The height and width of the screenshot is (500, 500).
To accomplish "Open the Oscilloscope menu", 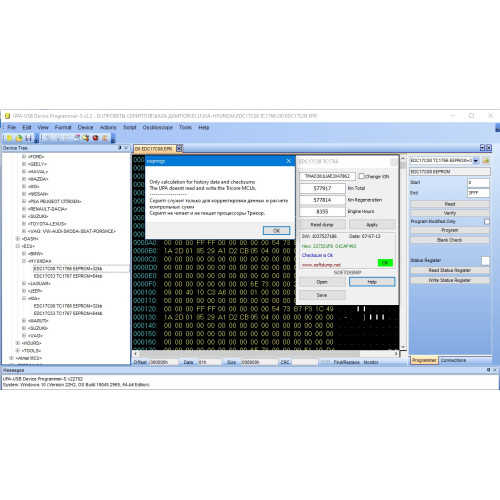I will coord(158,127).
